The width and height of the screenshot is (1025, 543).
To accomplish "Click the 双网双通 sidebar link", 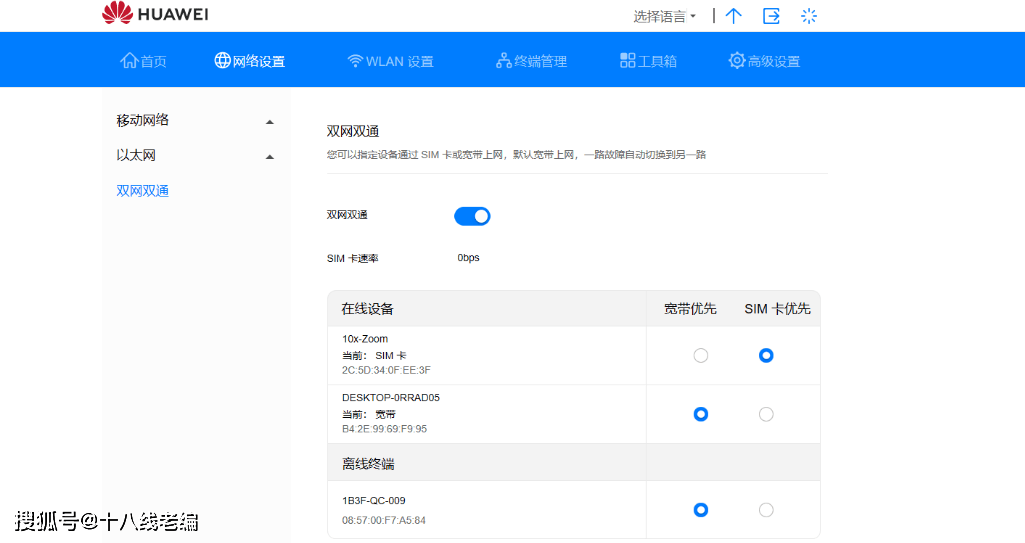I will (143, 191).
